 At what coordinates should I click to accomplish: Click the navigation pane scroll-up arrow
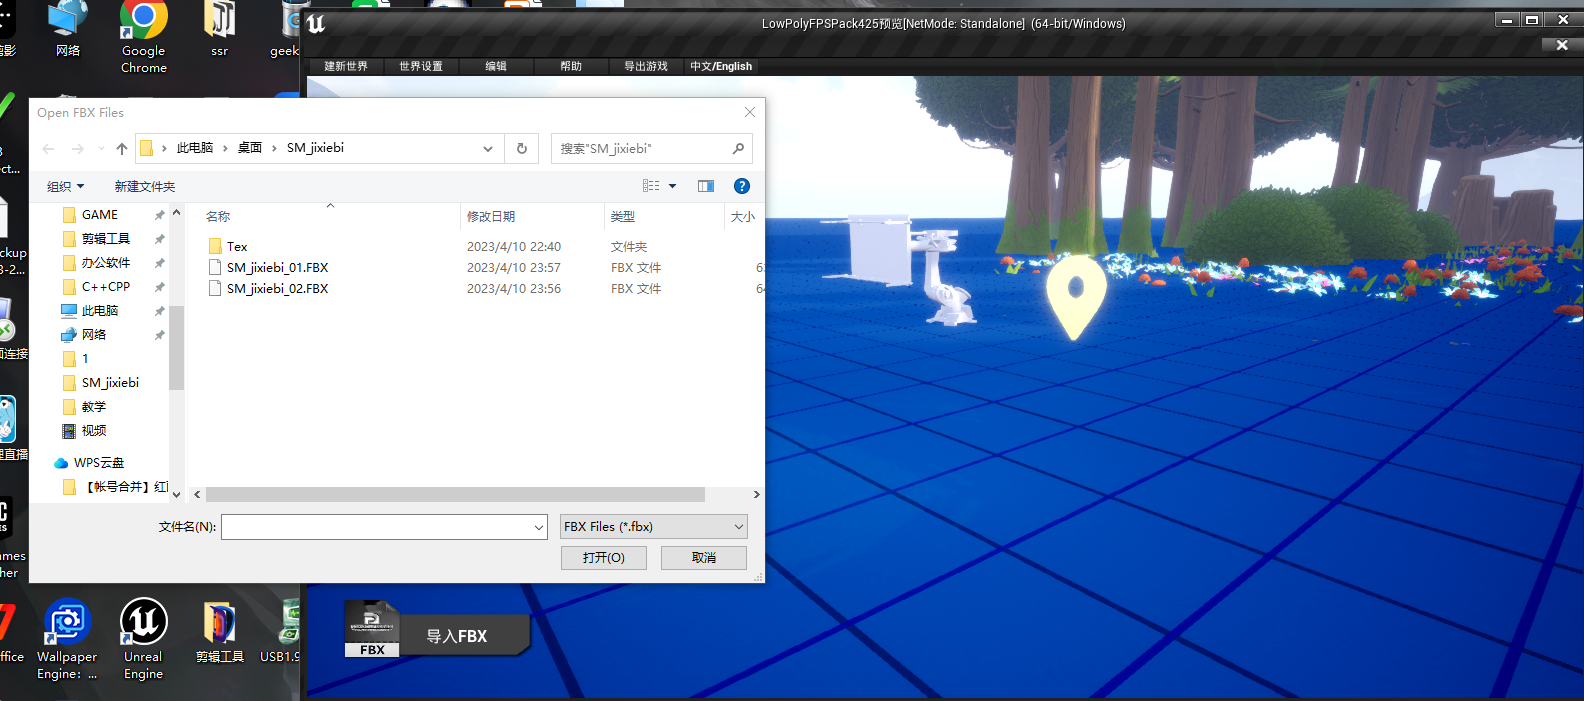tap(177, 213)
